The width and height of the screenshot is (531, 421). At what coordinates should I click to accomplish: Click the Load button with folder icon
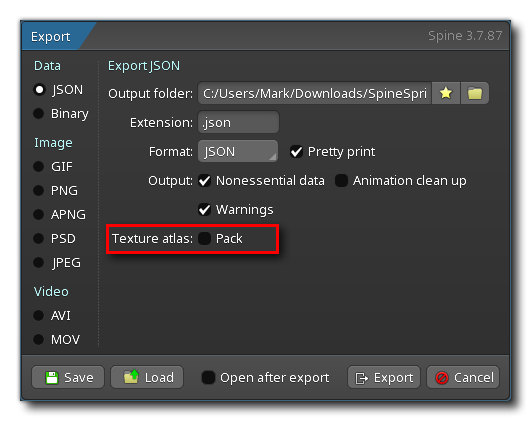147,377
